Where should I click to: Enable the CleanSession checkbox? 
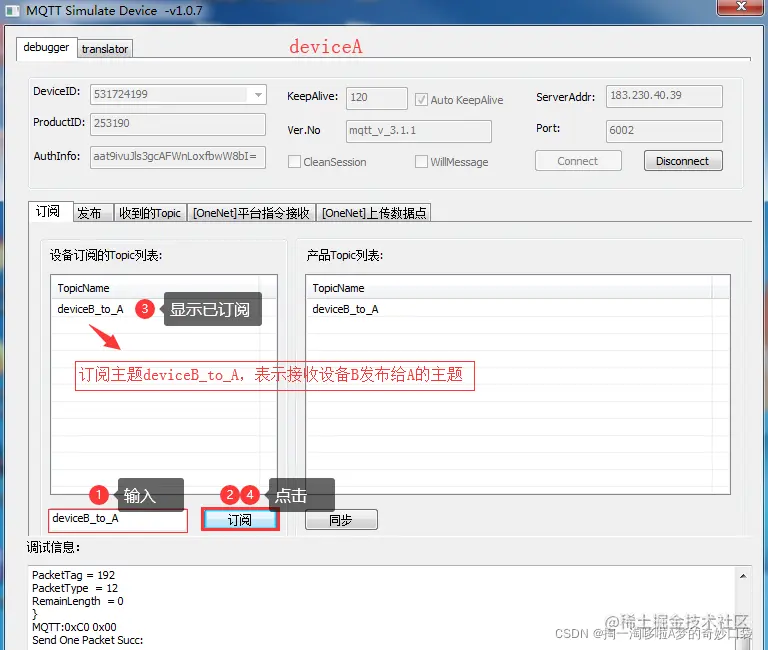click(x=294, y=162)
